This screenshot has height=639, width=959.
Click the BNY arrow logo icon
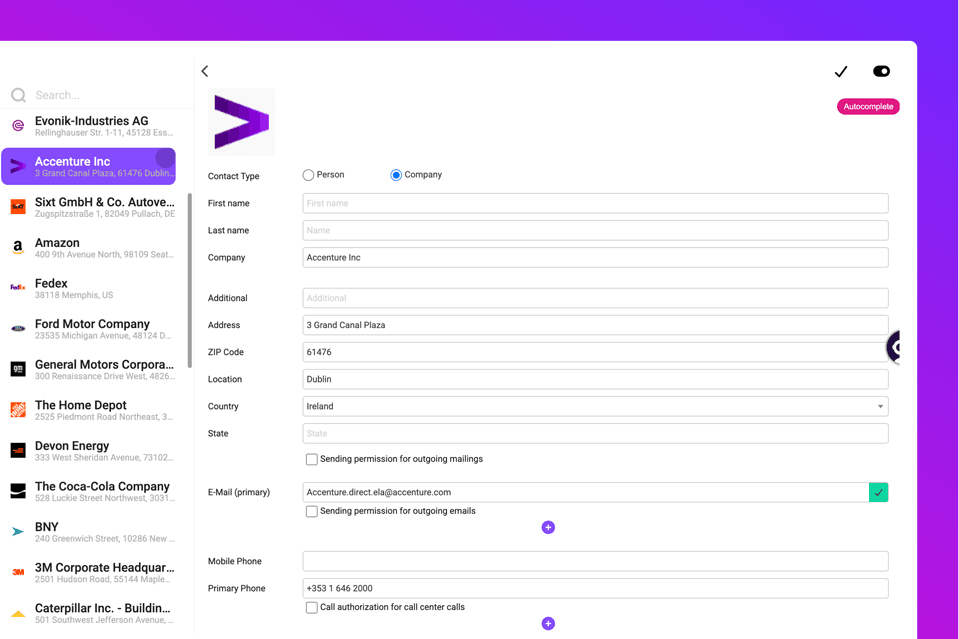pos(18,531)
